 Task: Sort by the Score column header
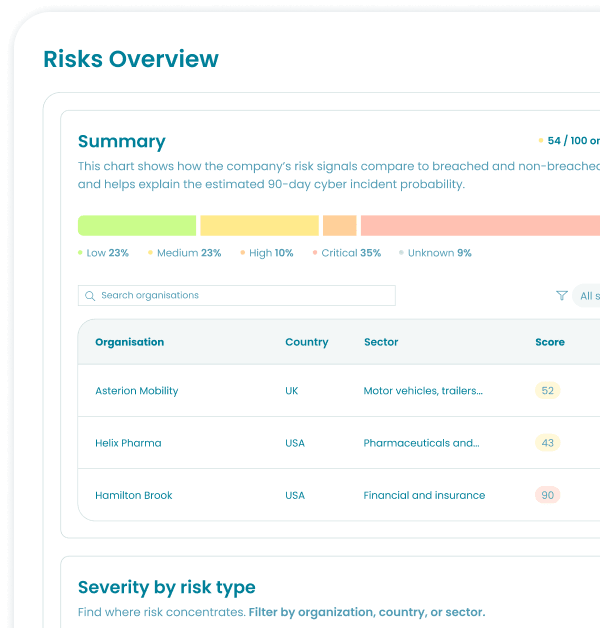coord(550,342)
